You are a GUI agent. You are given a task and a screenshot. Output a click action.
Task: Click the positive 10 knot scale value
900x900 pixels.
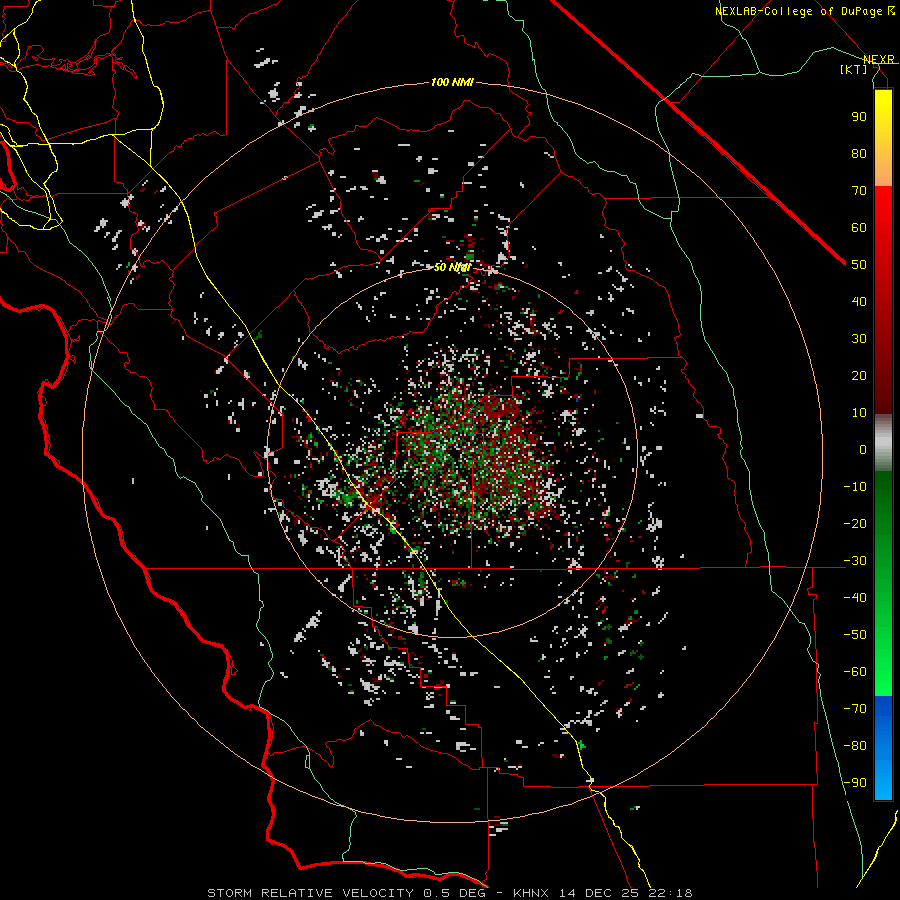859,413
